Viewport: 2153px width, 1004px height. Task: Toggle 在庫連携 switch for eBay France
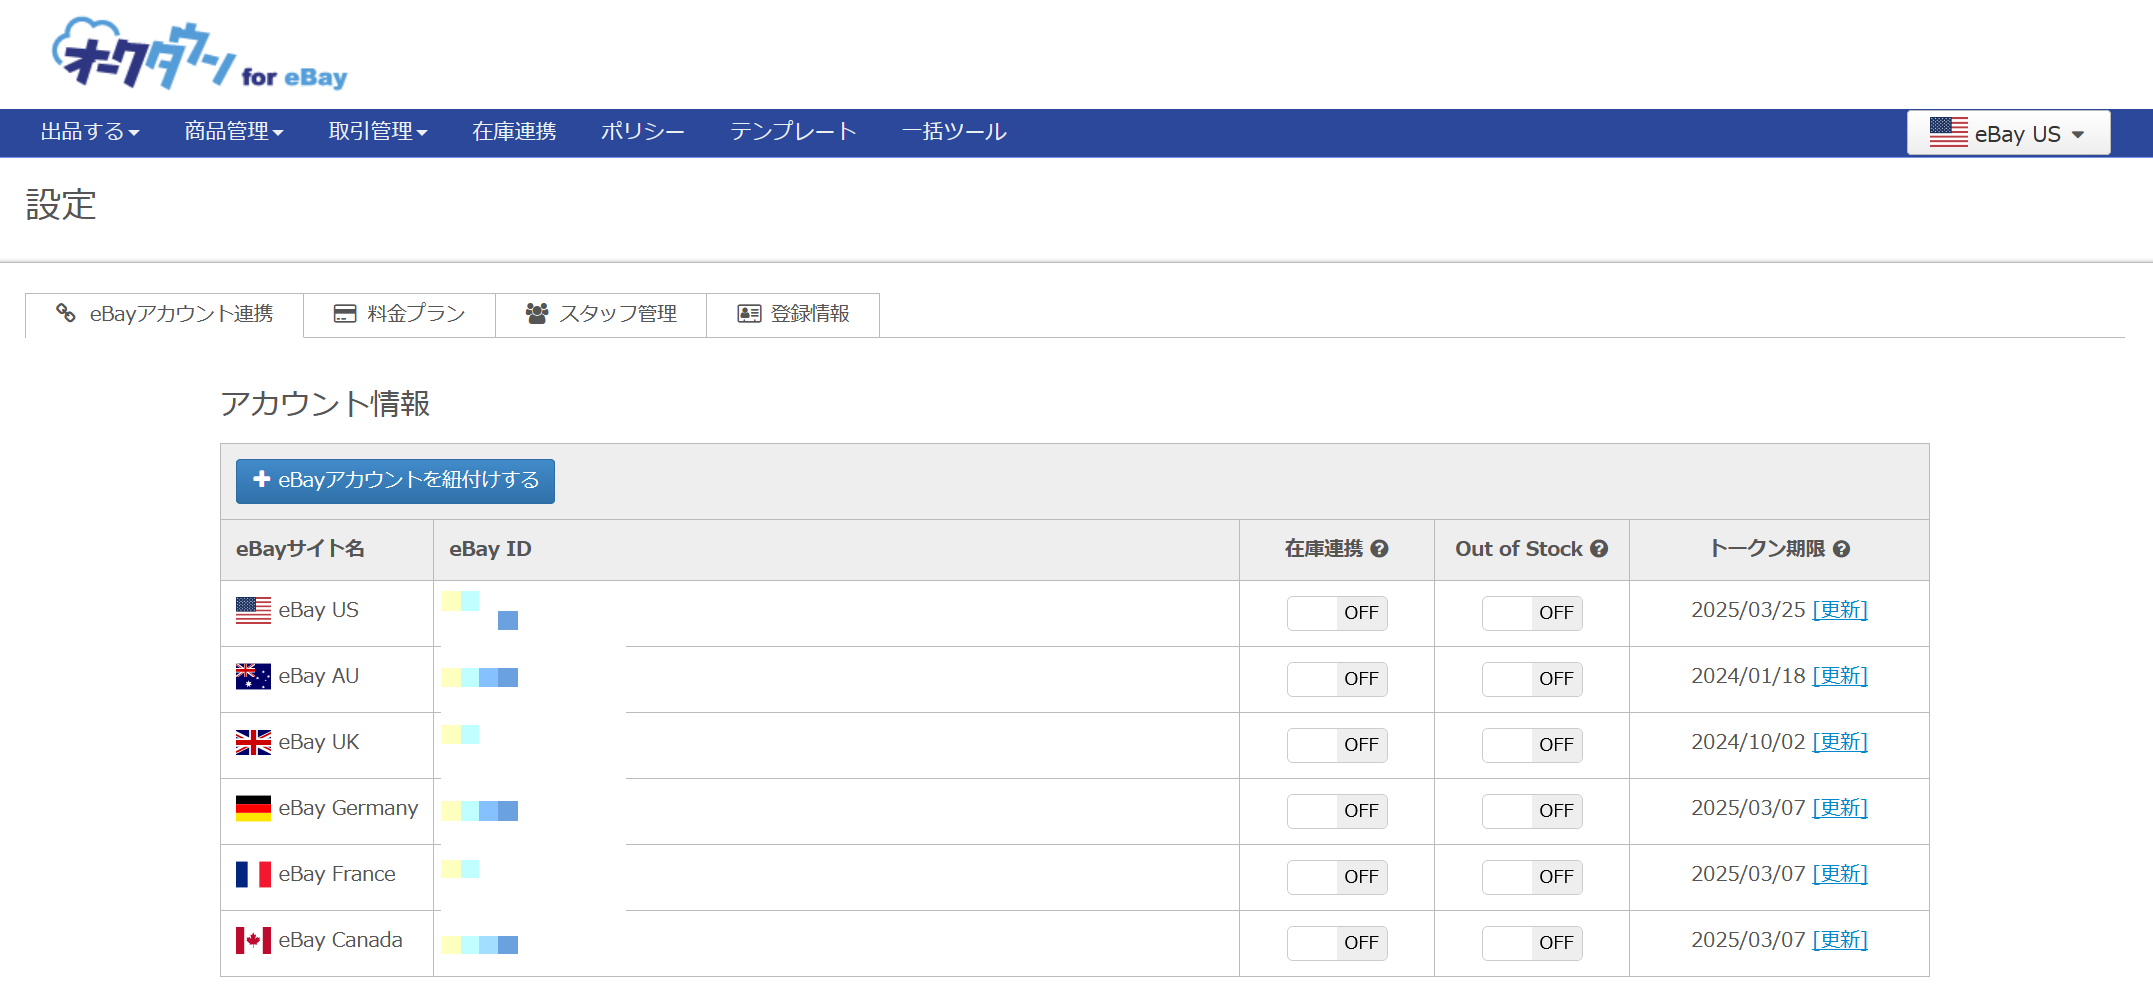coord(1337,877)
